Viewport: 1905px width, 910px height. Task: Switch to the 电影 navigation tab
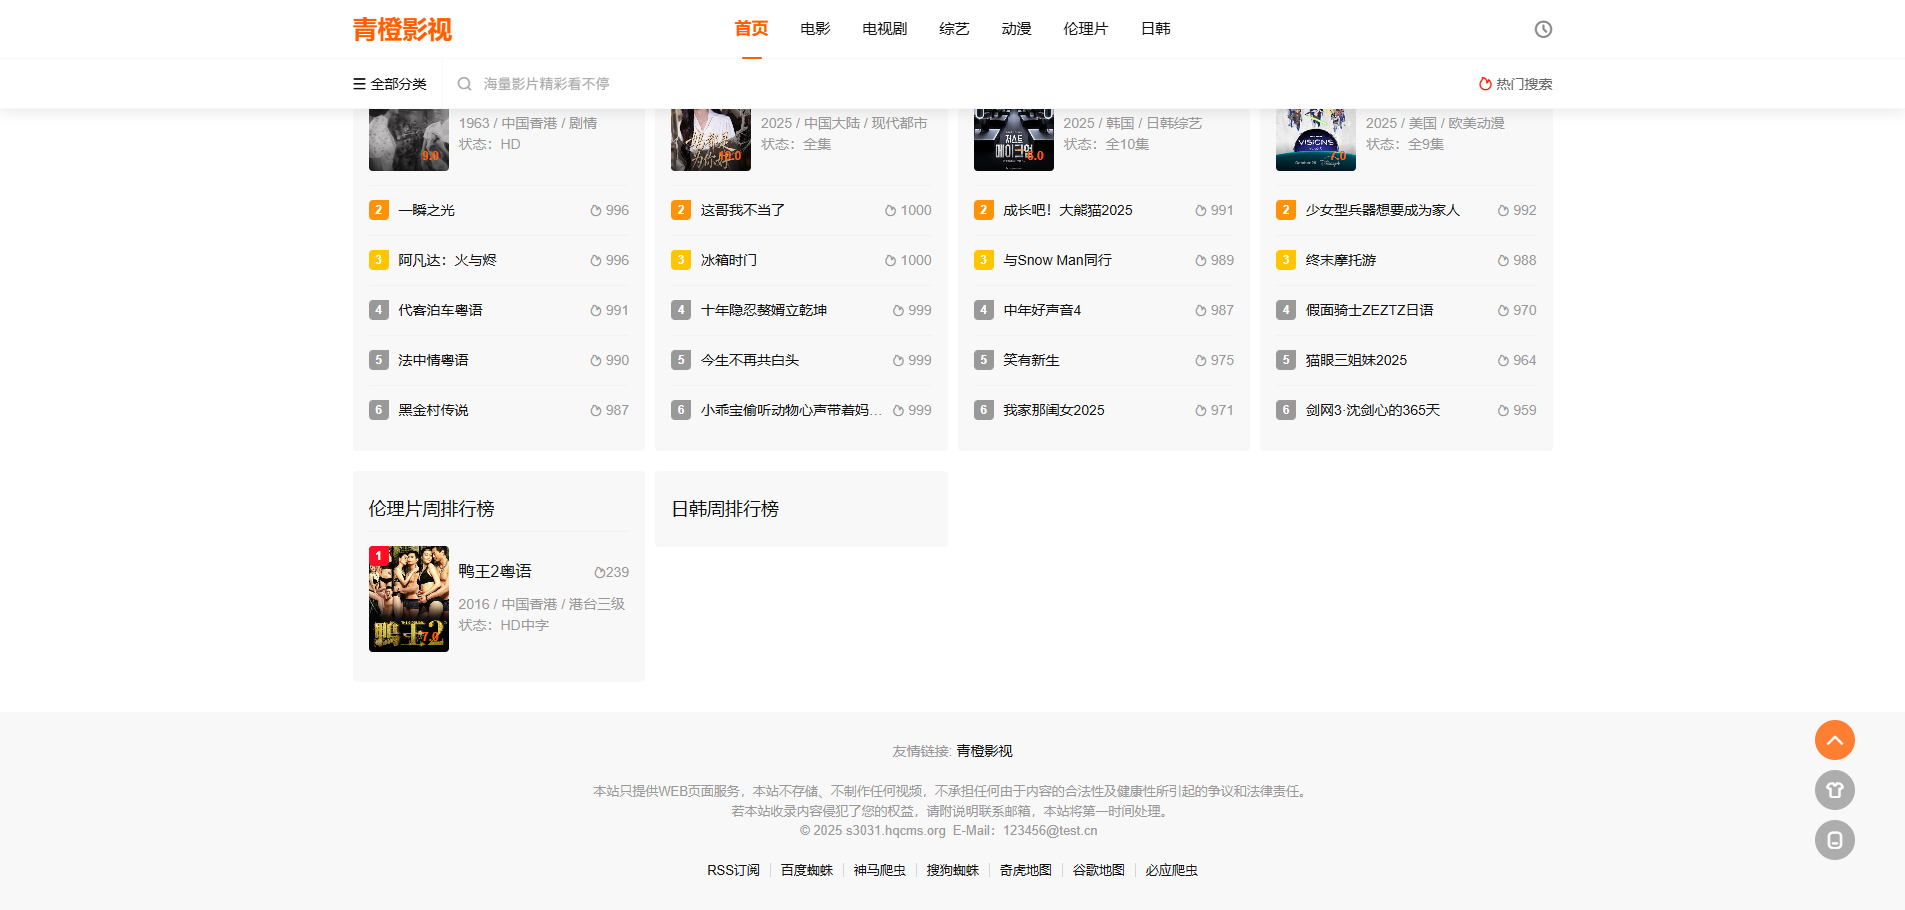[x=815, y=29]
